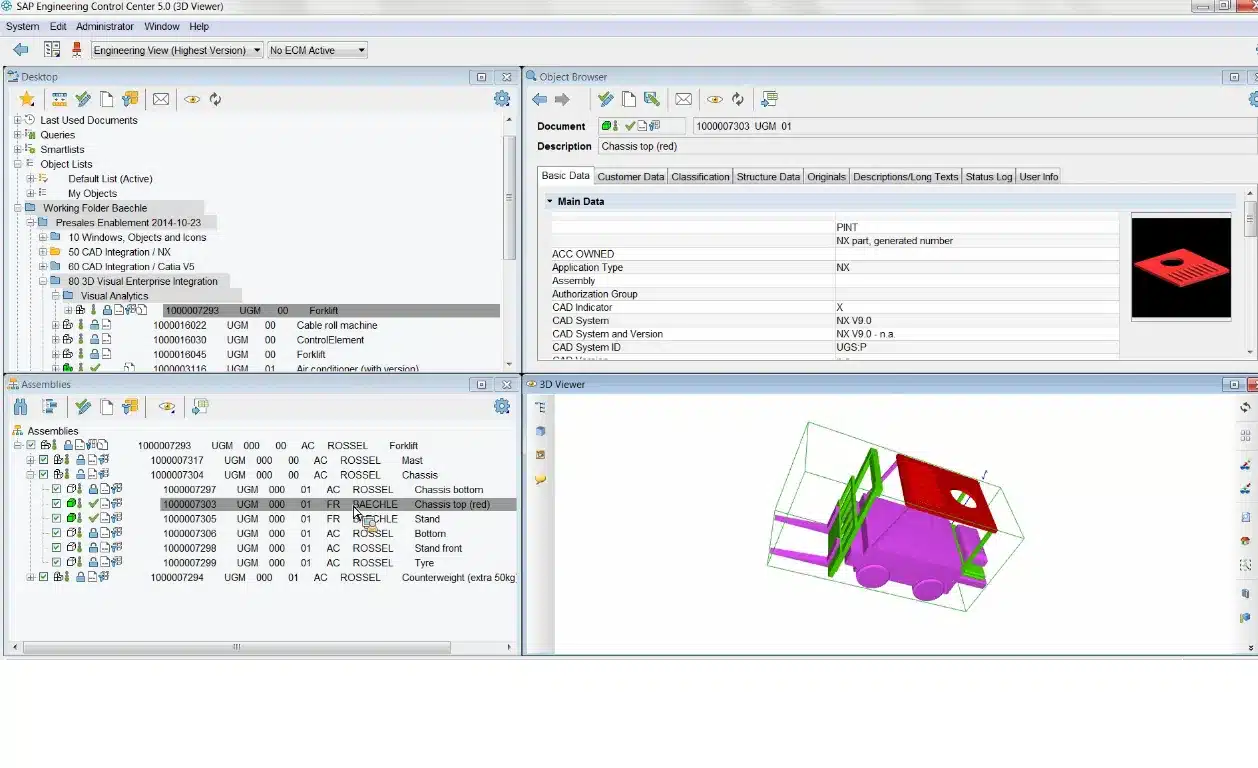Click forward arrow in Object Browser toolbar

click(x=562, y=99)
